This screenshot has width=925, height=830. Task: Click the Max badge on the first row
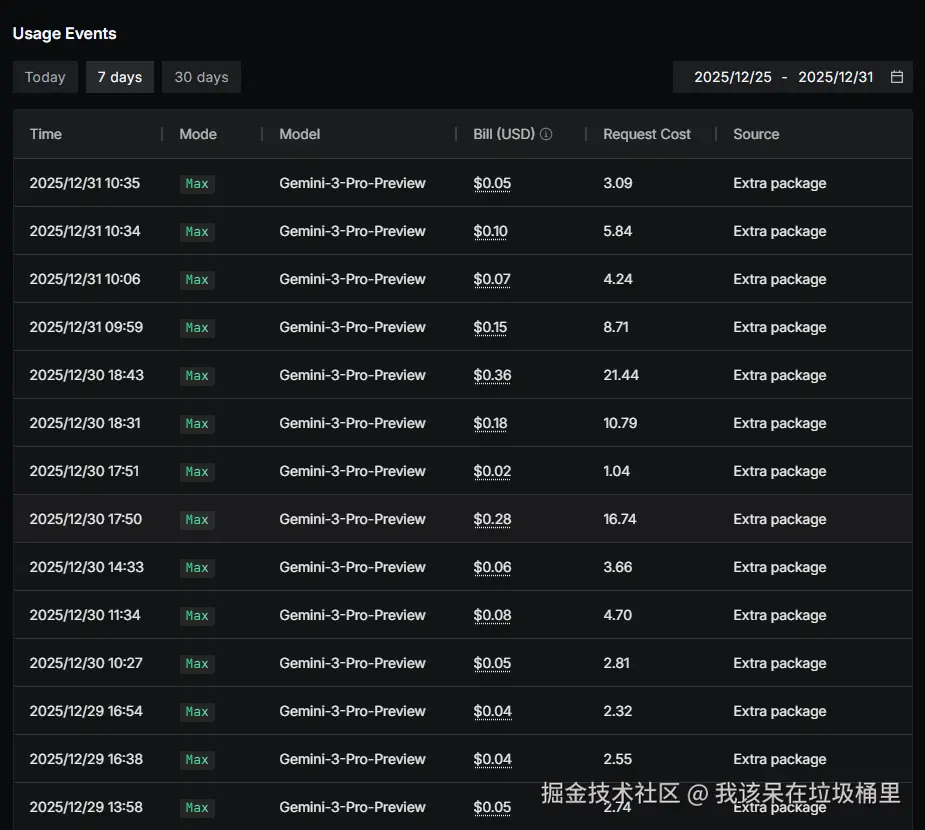pos(197,184)
